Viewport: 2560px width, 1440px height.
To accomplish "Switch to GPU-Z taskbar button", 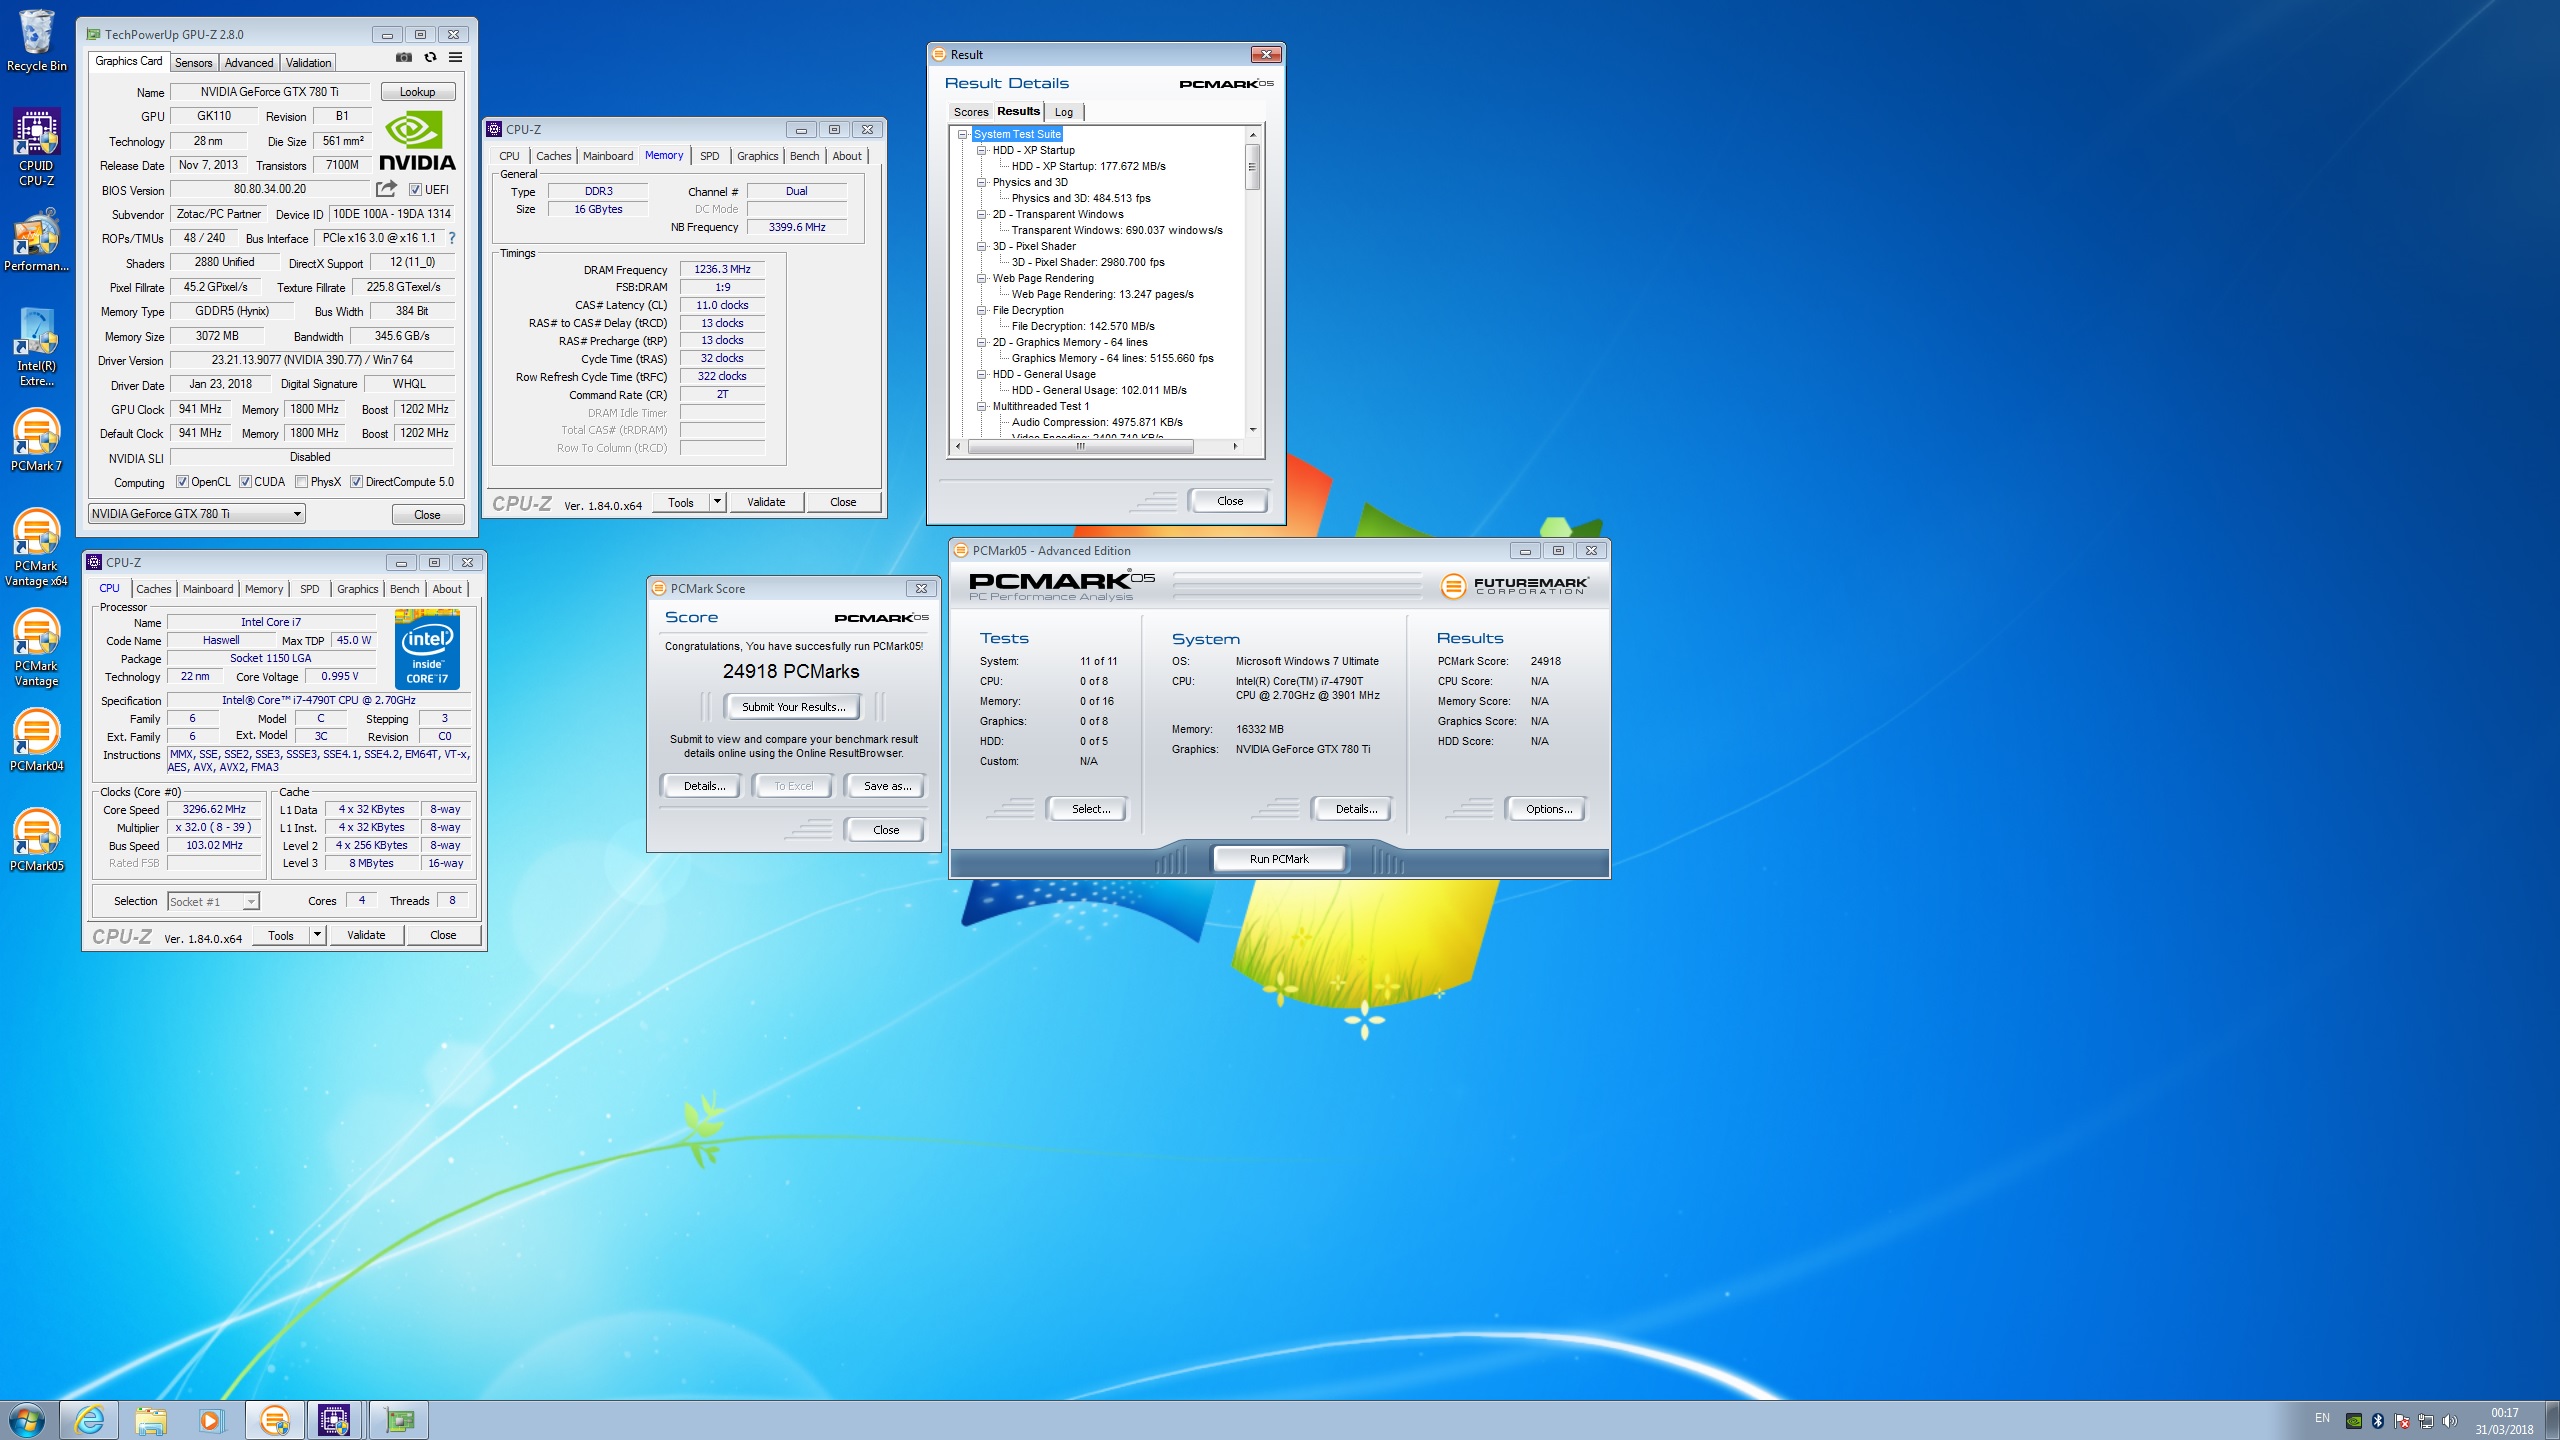I will (x=399, y=1420).
